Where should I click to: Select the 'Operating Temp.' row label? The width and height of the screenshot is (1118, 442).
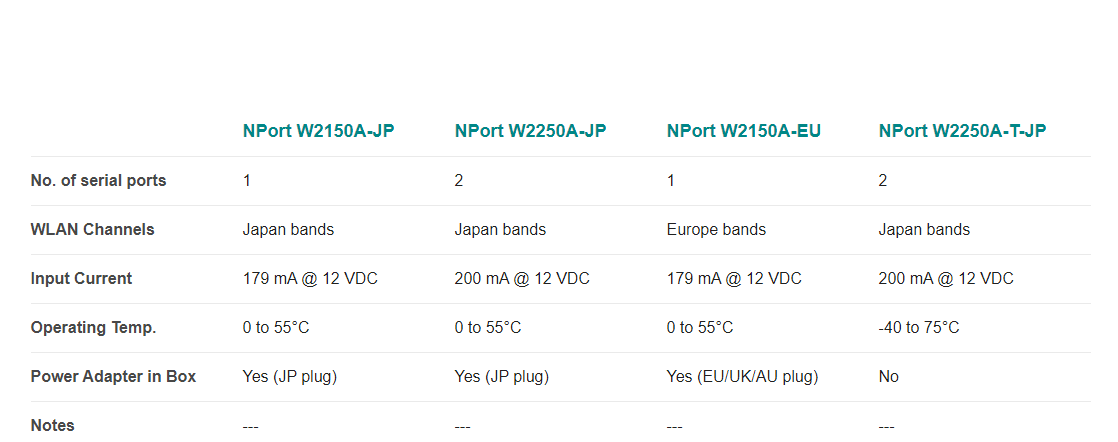tap(93, 327)
